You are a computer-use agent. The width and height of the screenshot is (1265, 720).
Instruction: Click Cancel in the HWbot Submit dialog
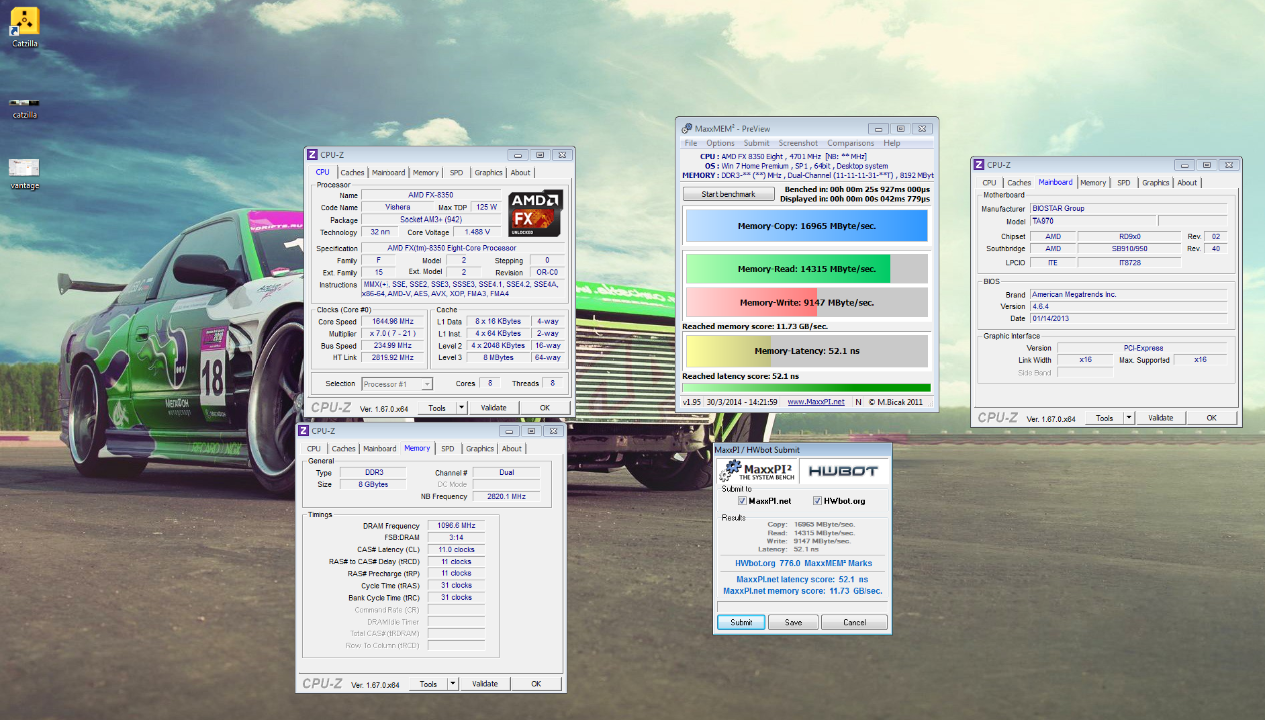[855, 622]
